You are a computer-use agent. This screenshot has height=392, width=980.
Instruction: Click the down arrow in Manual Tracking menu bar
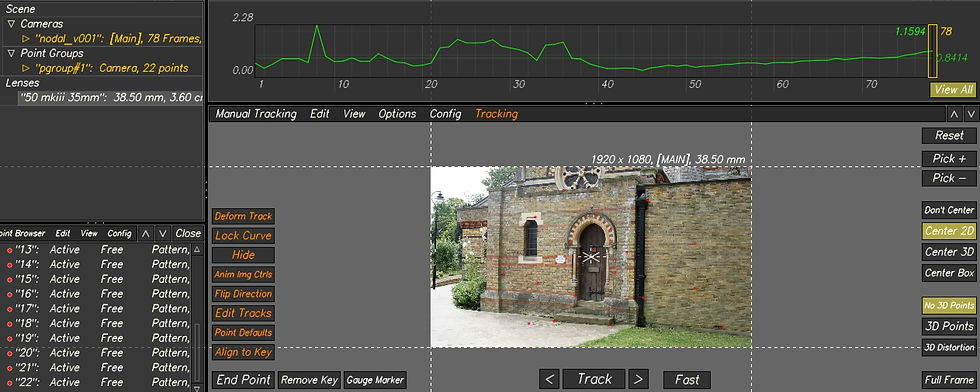coord(971,114)
